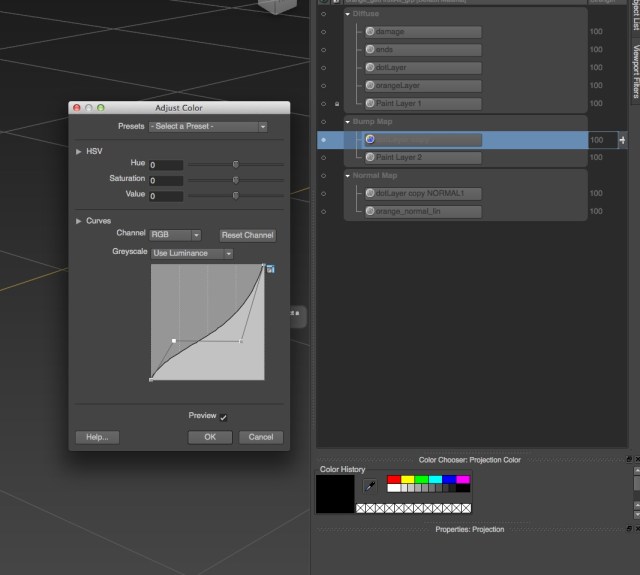Viewport: 640px width, 575px height.
Task: Click the icon right of the selected layer's strength
Action: tap(622, 140)
